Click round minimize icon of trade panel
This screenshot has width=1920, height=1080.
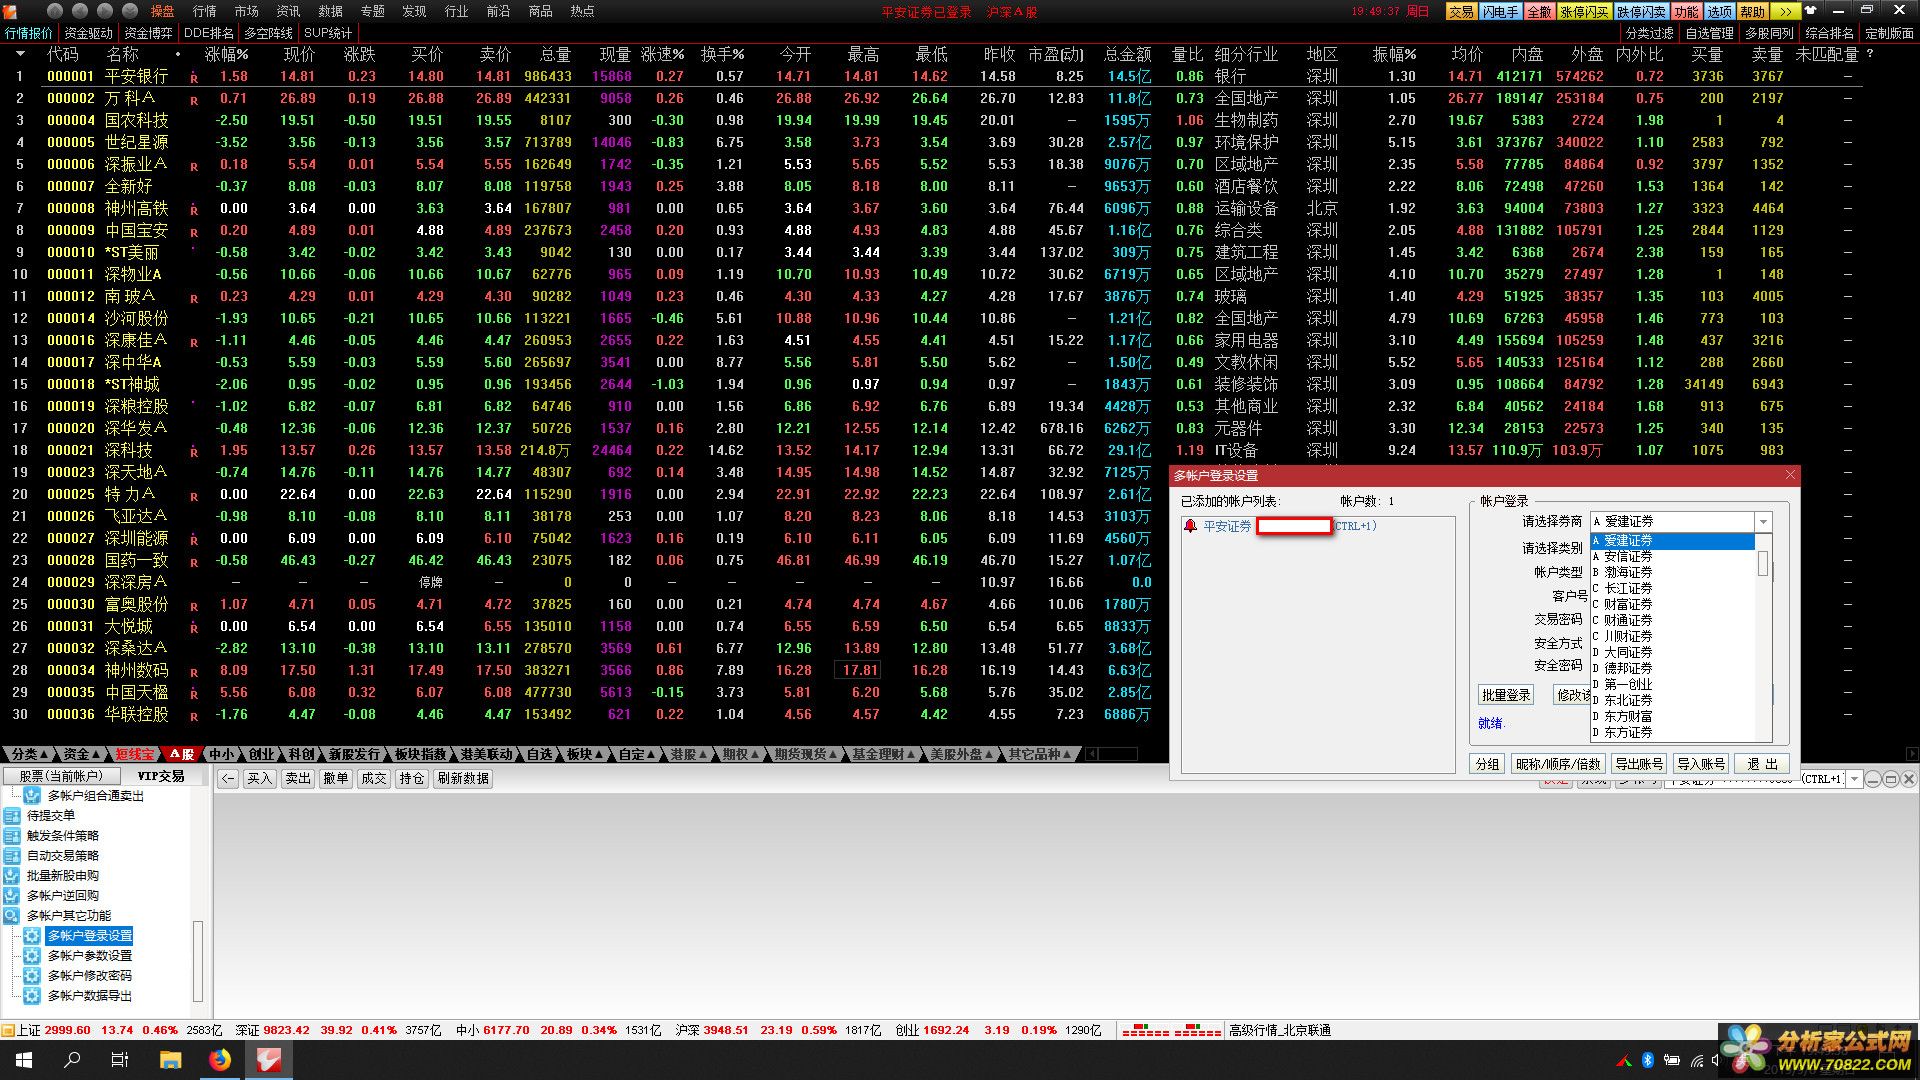1873,778
